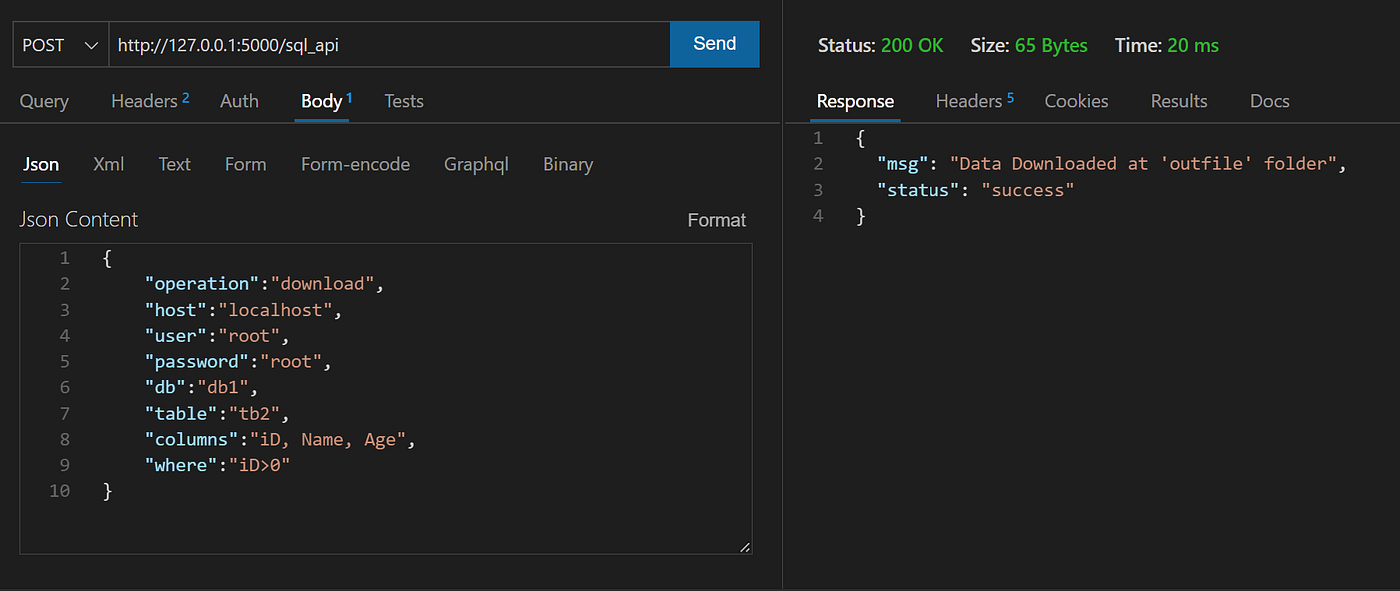The width and height of the screenshot is (1400, 591).
Task: View the Cookies tab
Action: [1076, 101]
